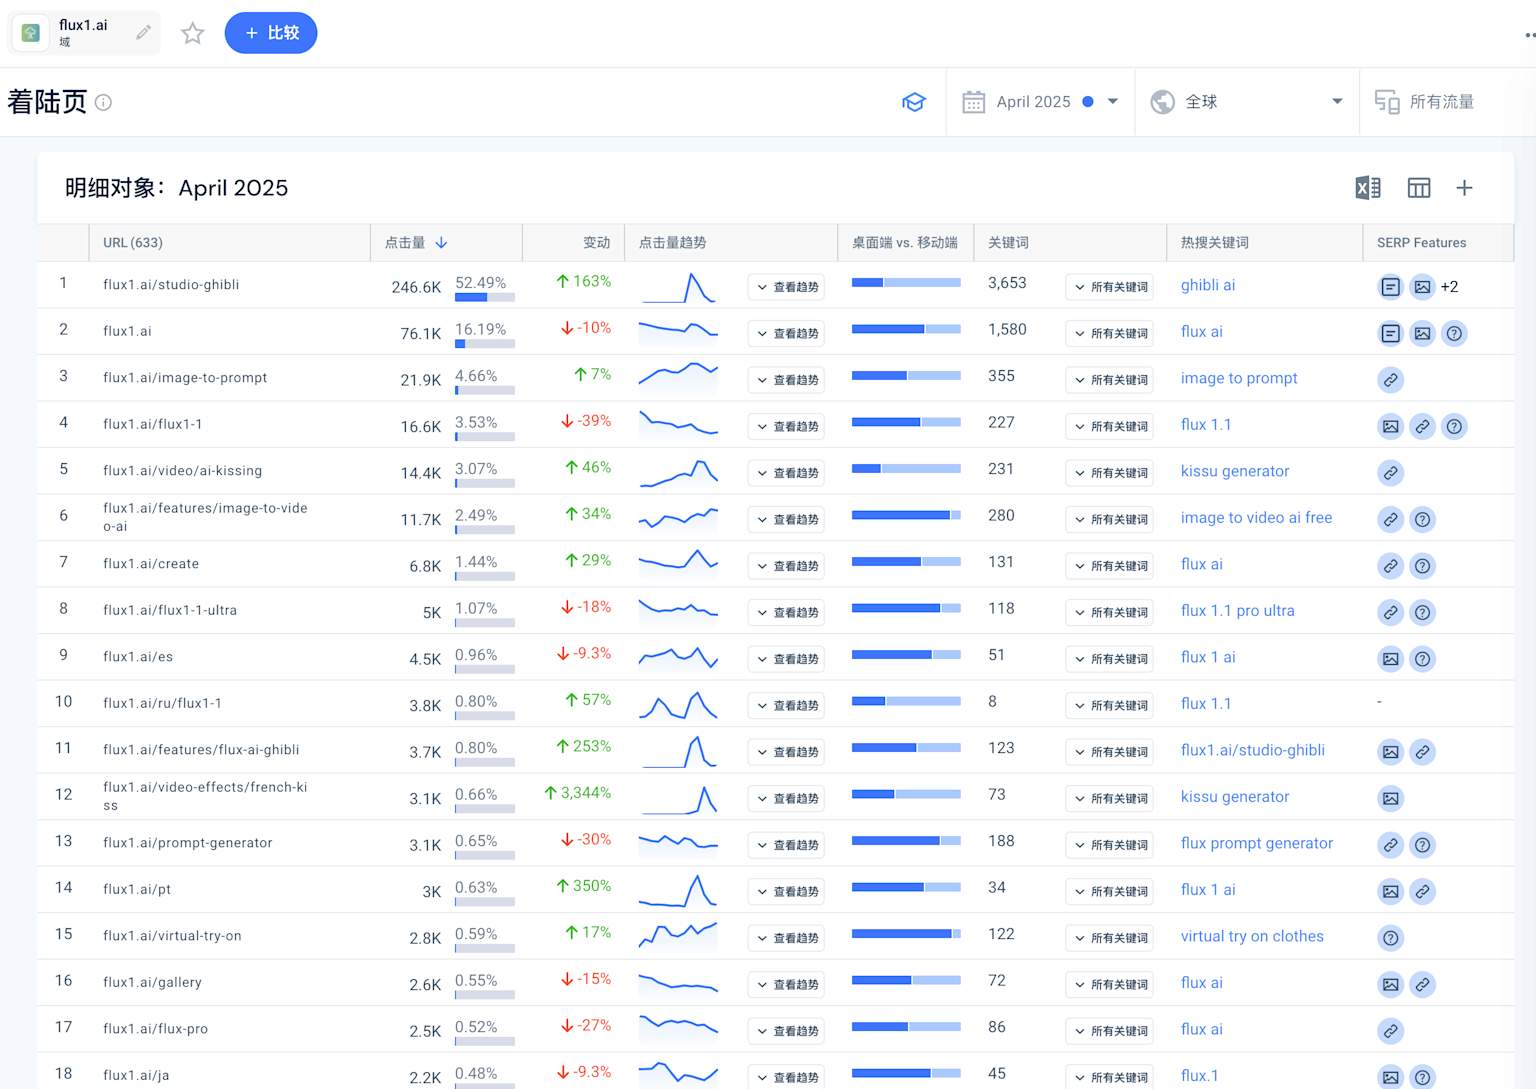Click the flux1.ai/studio-ghibli keyword link
Screen dimensions: 1536x1089
point(1253,750)
